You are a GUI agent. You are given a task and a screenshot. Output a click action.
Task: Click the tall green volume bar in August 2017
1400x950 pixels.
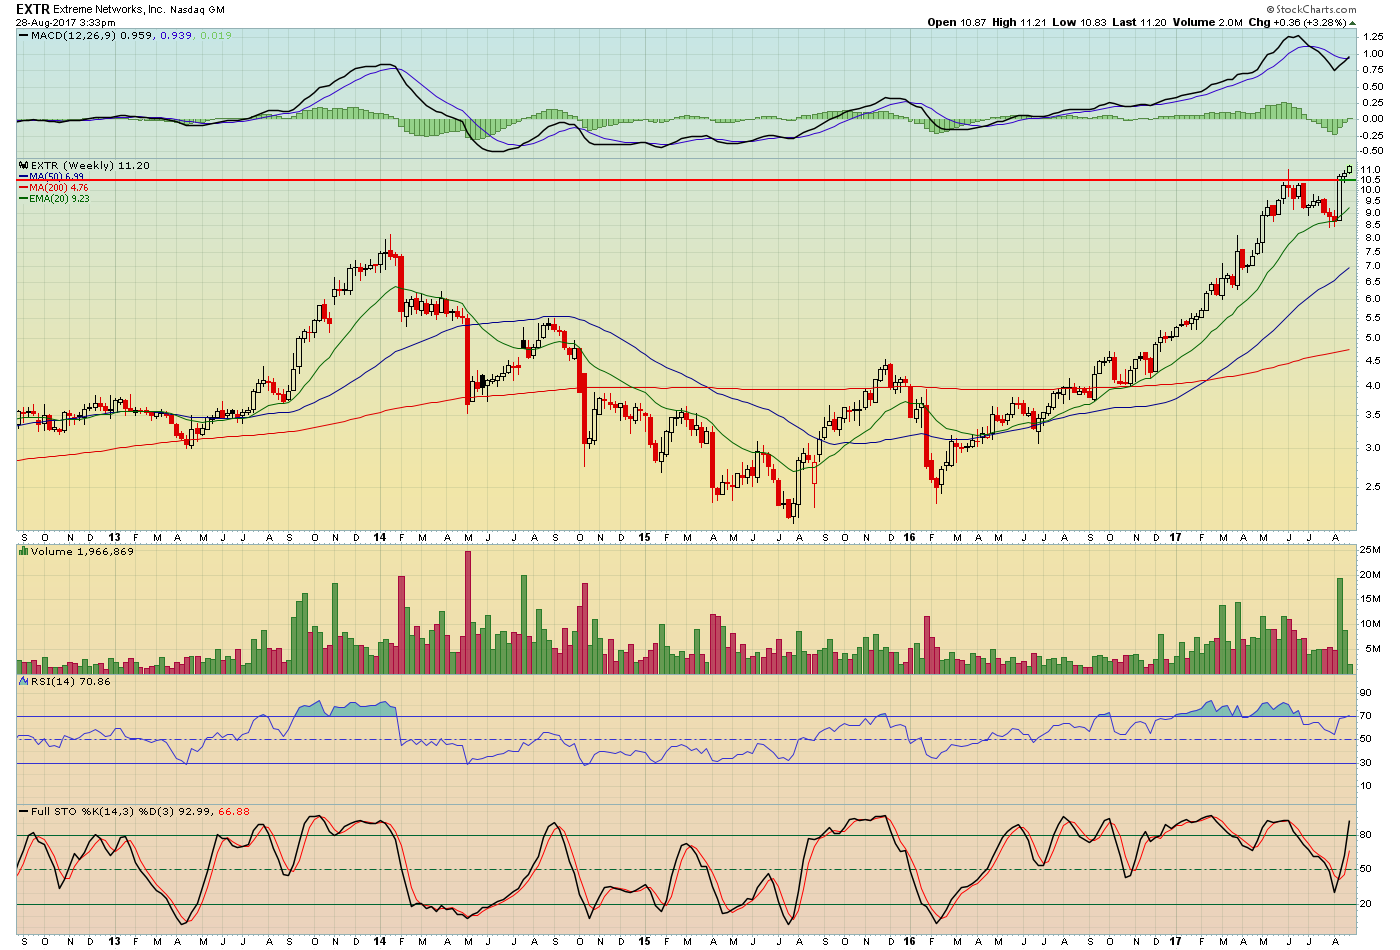[1340, 626]
